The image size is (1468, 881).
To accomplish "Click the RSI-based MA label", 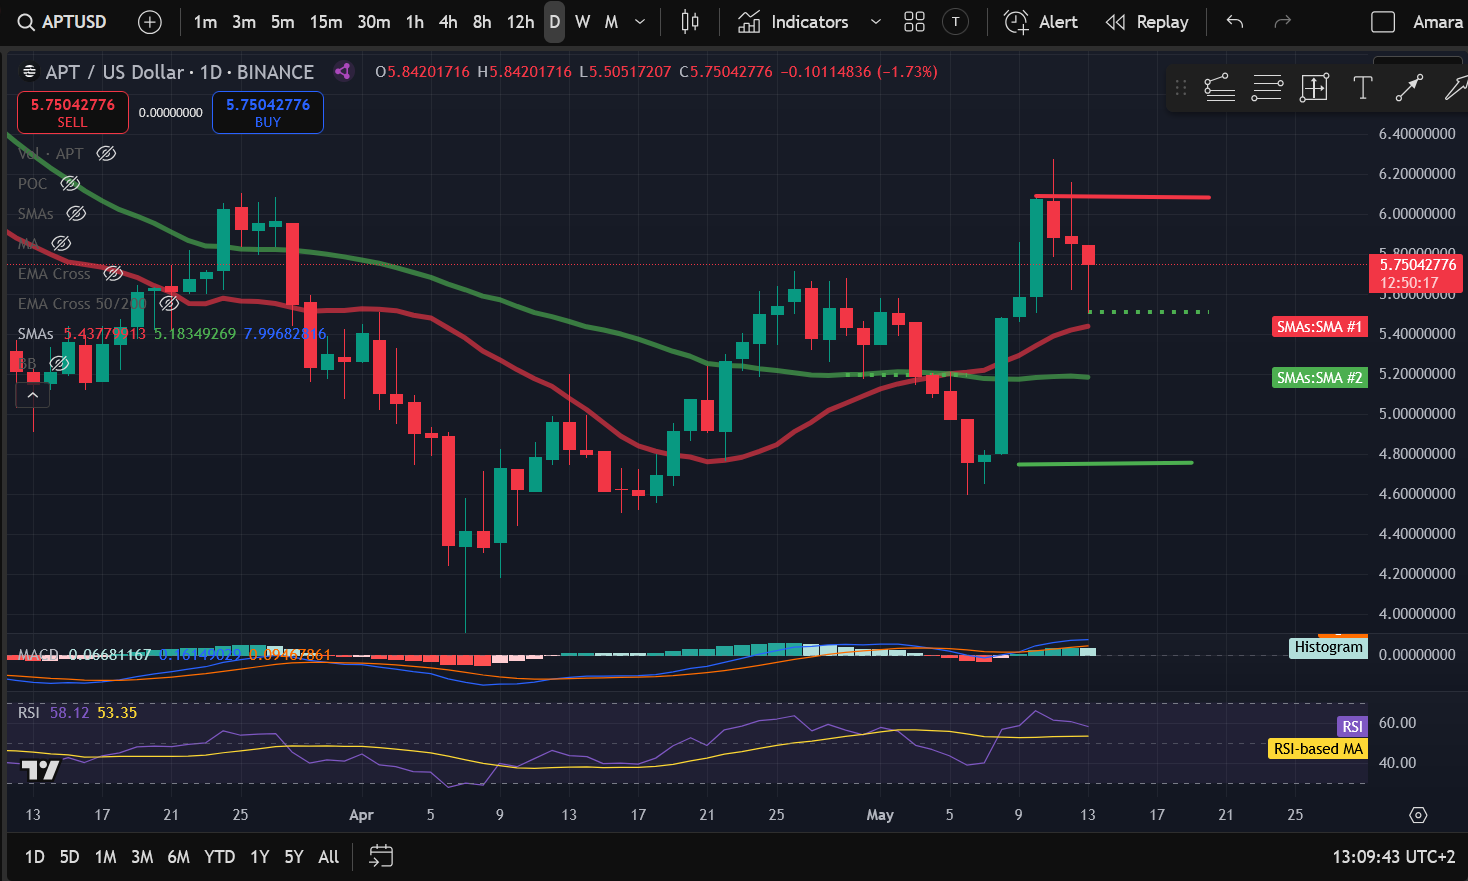I will coord(1318,749).
